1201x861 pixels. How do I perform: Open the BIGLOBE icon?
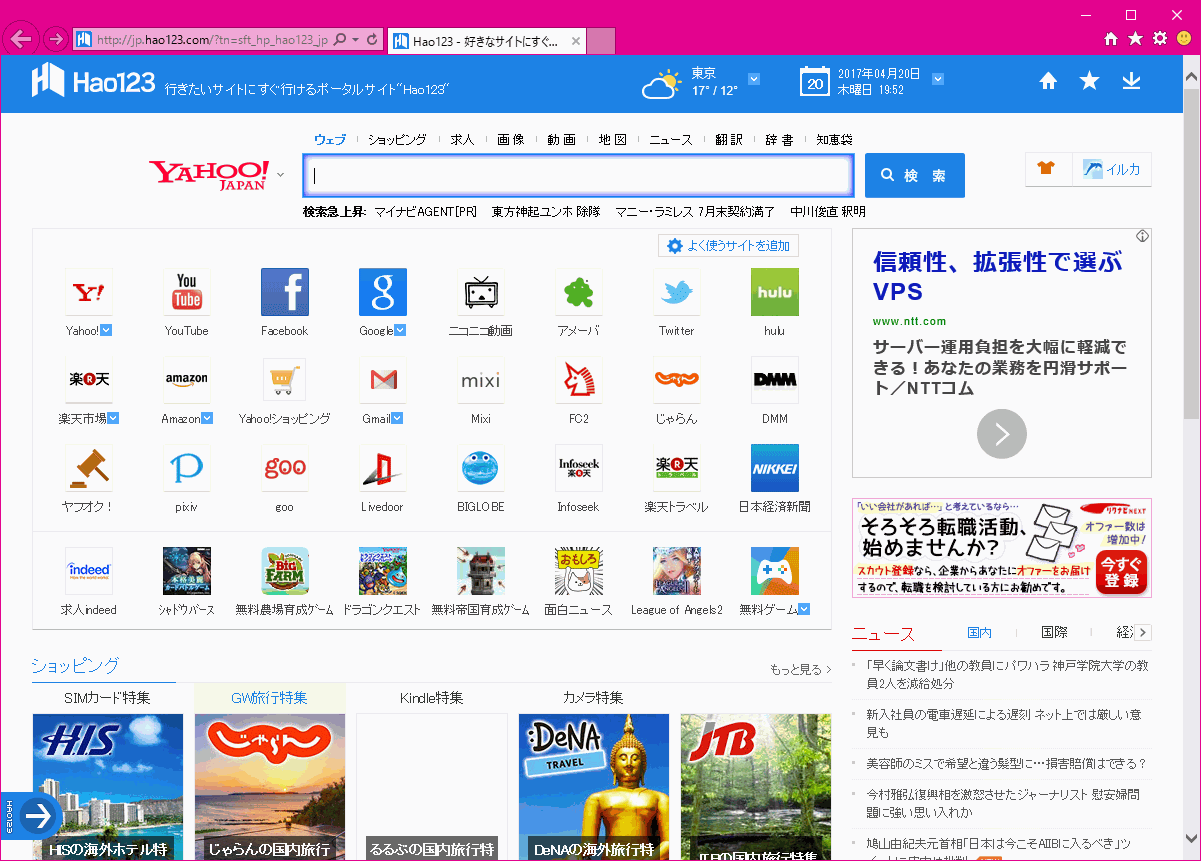pos(481,468)
